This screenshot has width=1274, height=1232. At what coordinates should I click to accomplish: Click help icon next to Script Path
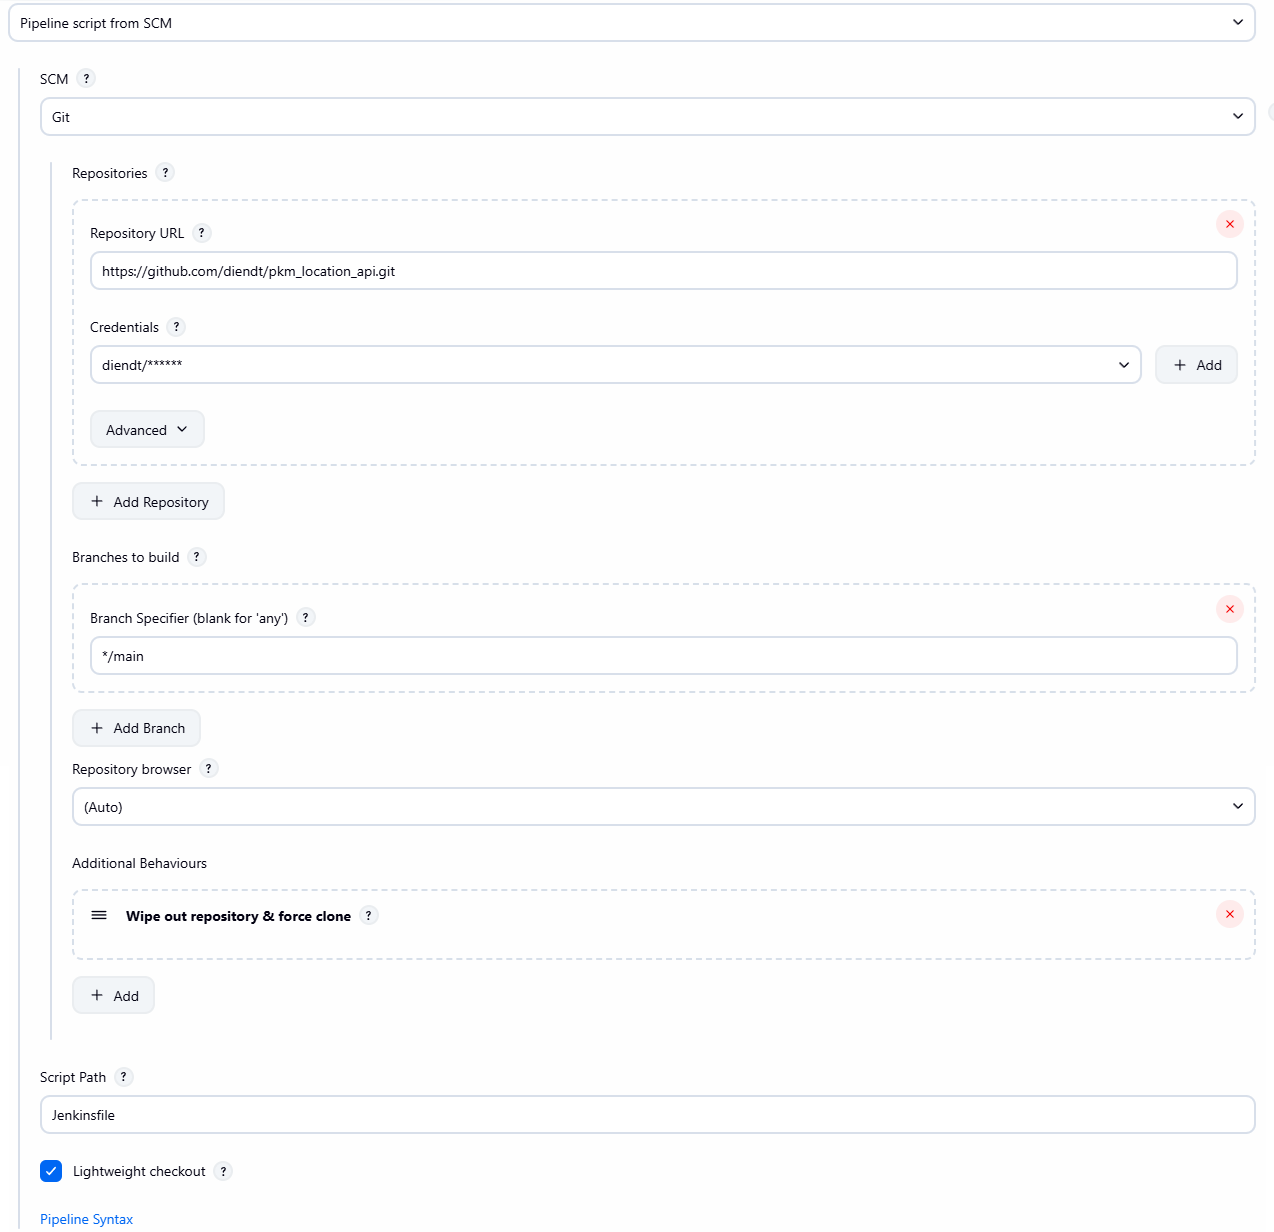pyautogui.click(x=123, y=1077)
